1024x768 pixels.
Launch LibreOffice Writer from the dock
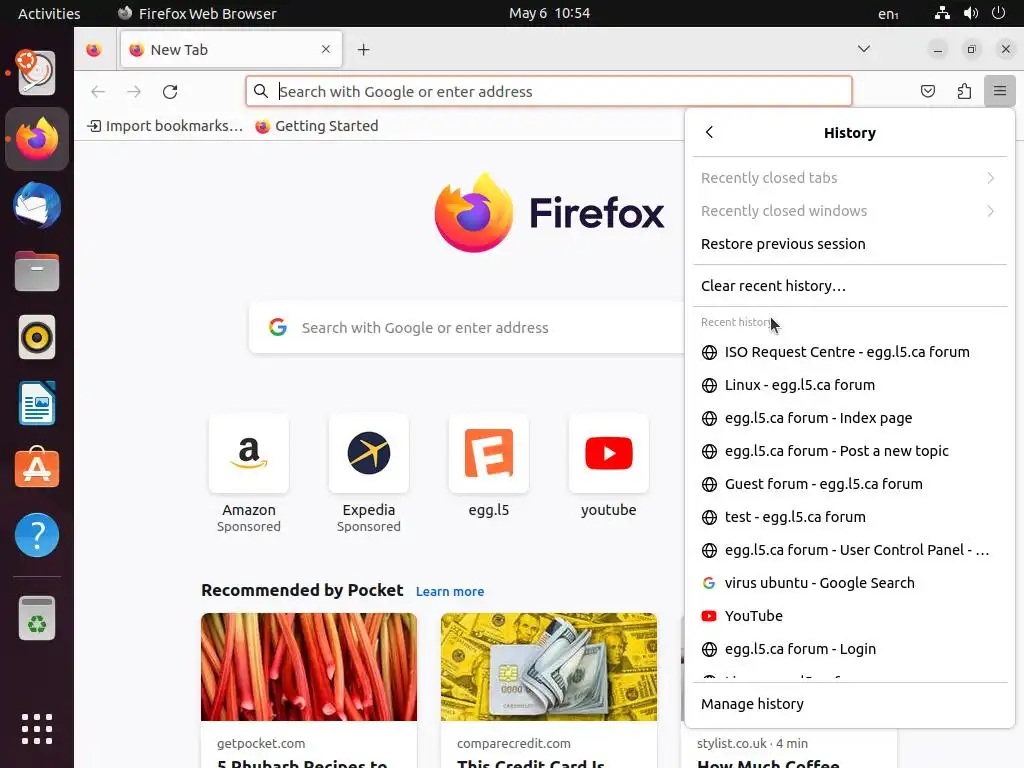[x=37, y=403]
